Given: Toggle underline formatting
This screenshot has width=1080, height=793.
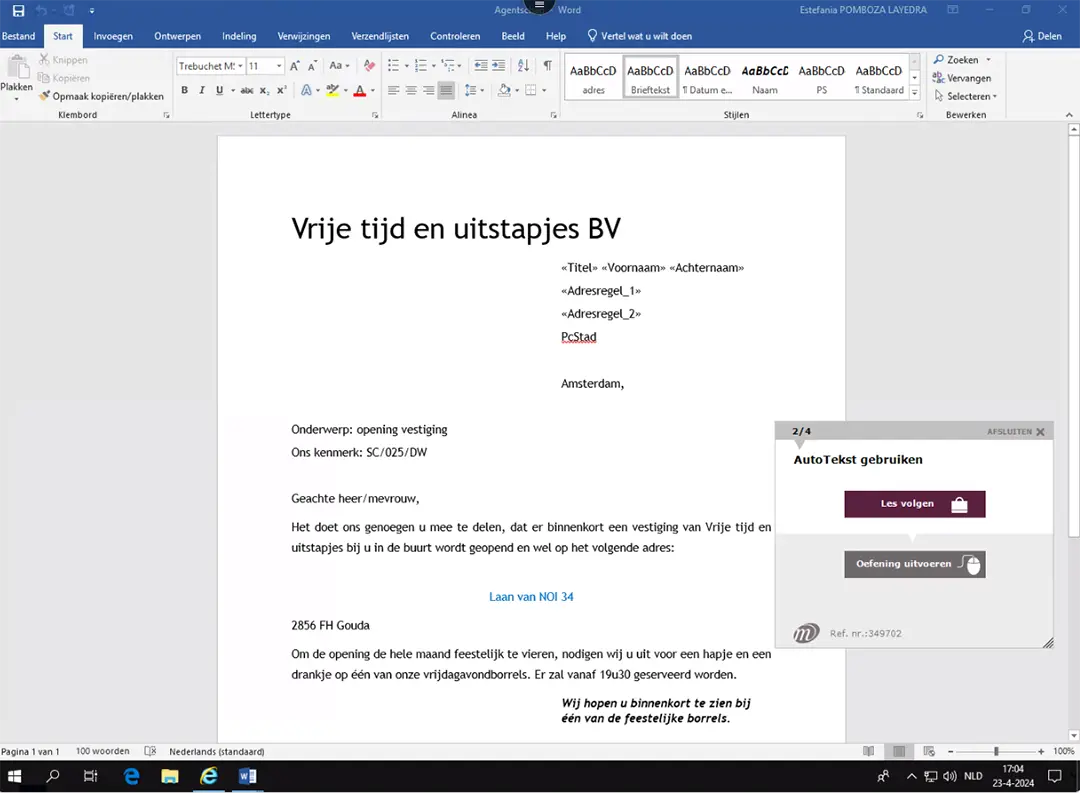Looking at the screenshot, I should 220,90.
